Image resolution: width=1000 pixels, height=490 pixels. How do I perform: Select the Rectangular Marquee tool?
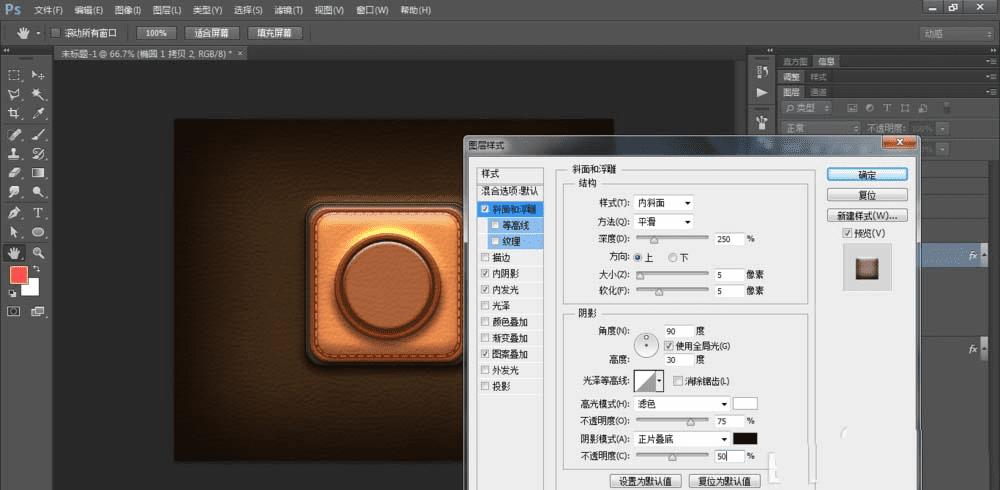13,75
